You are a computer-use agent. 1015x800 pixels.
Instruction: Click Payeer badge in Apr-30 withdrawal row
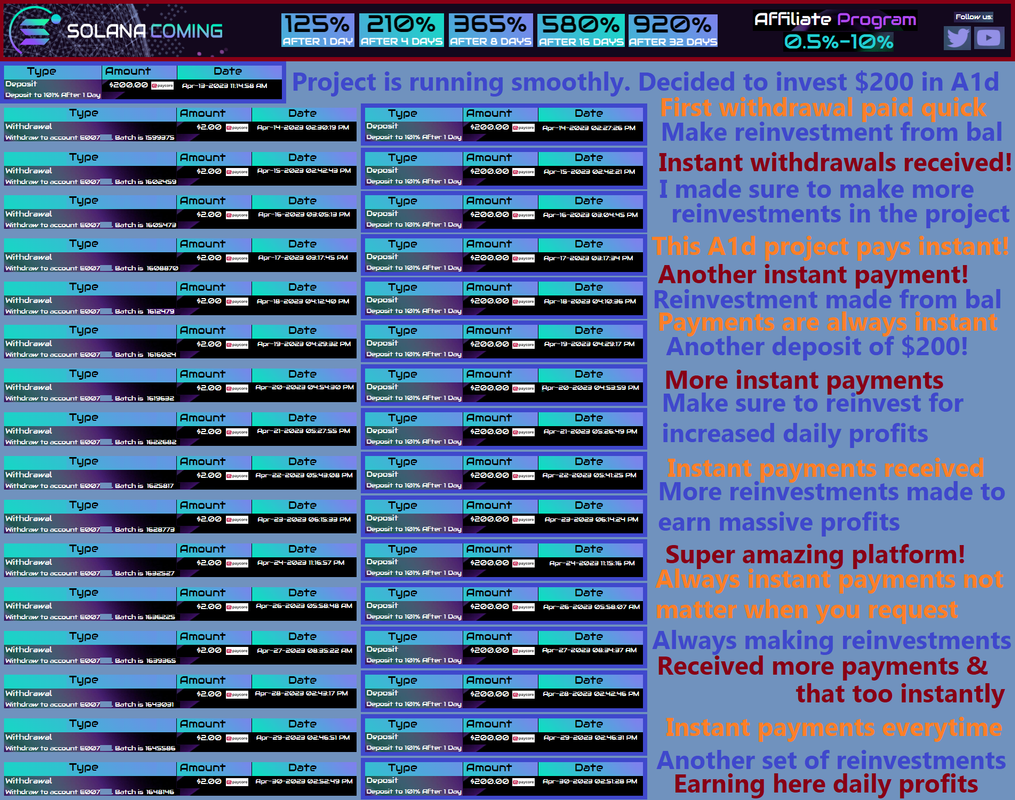coord(237,781)
